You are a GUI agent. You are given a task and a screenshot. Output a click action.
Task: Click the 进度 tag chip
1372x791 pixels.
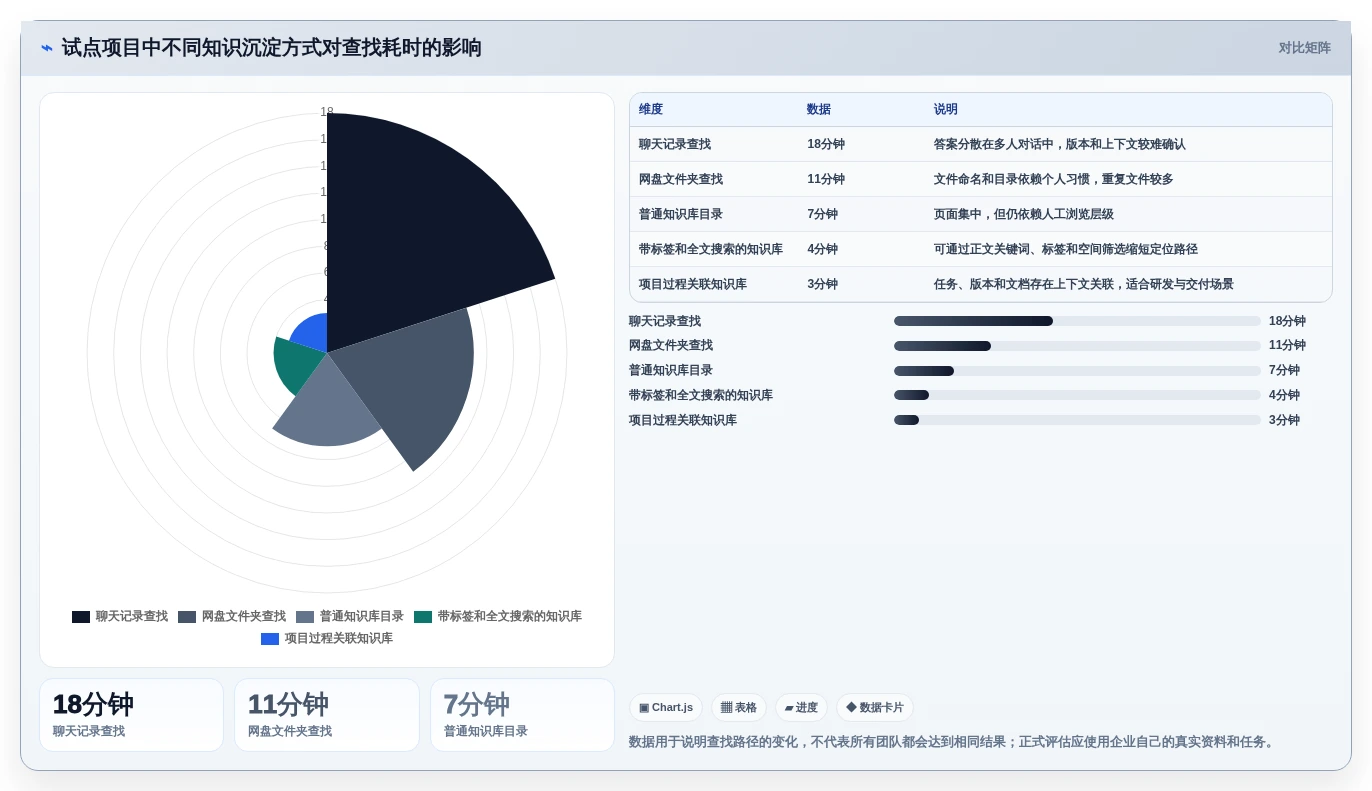pos(801,708)
